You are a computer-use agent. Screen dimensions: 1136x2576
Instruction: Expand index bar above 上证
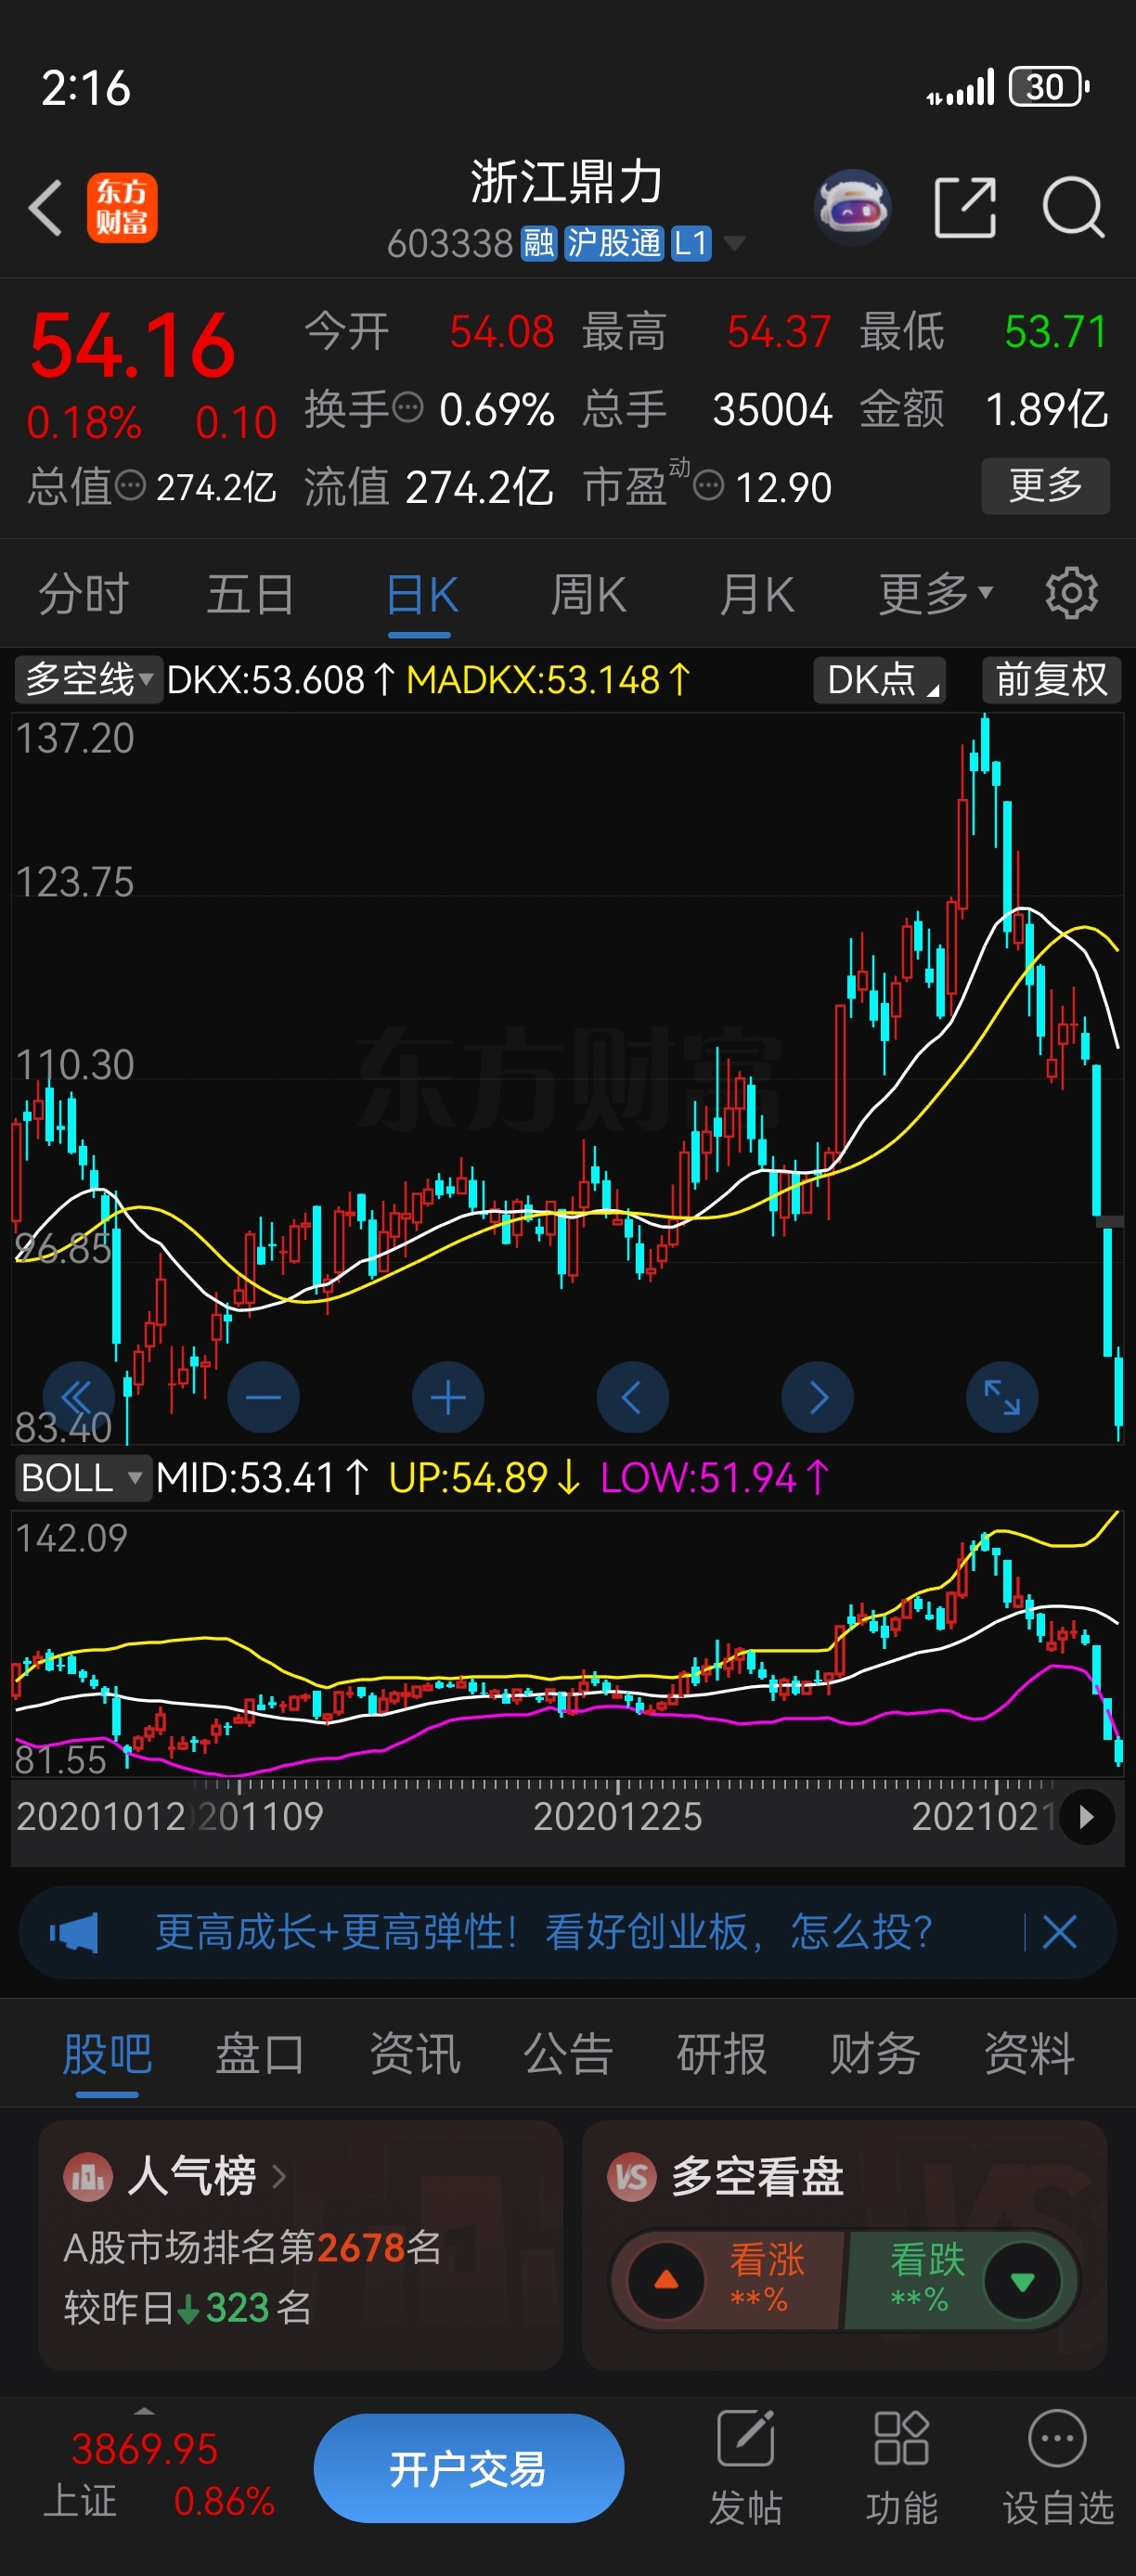click(144, 2411)
